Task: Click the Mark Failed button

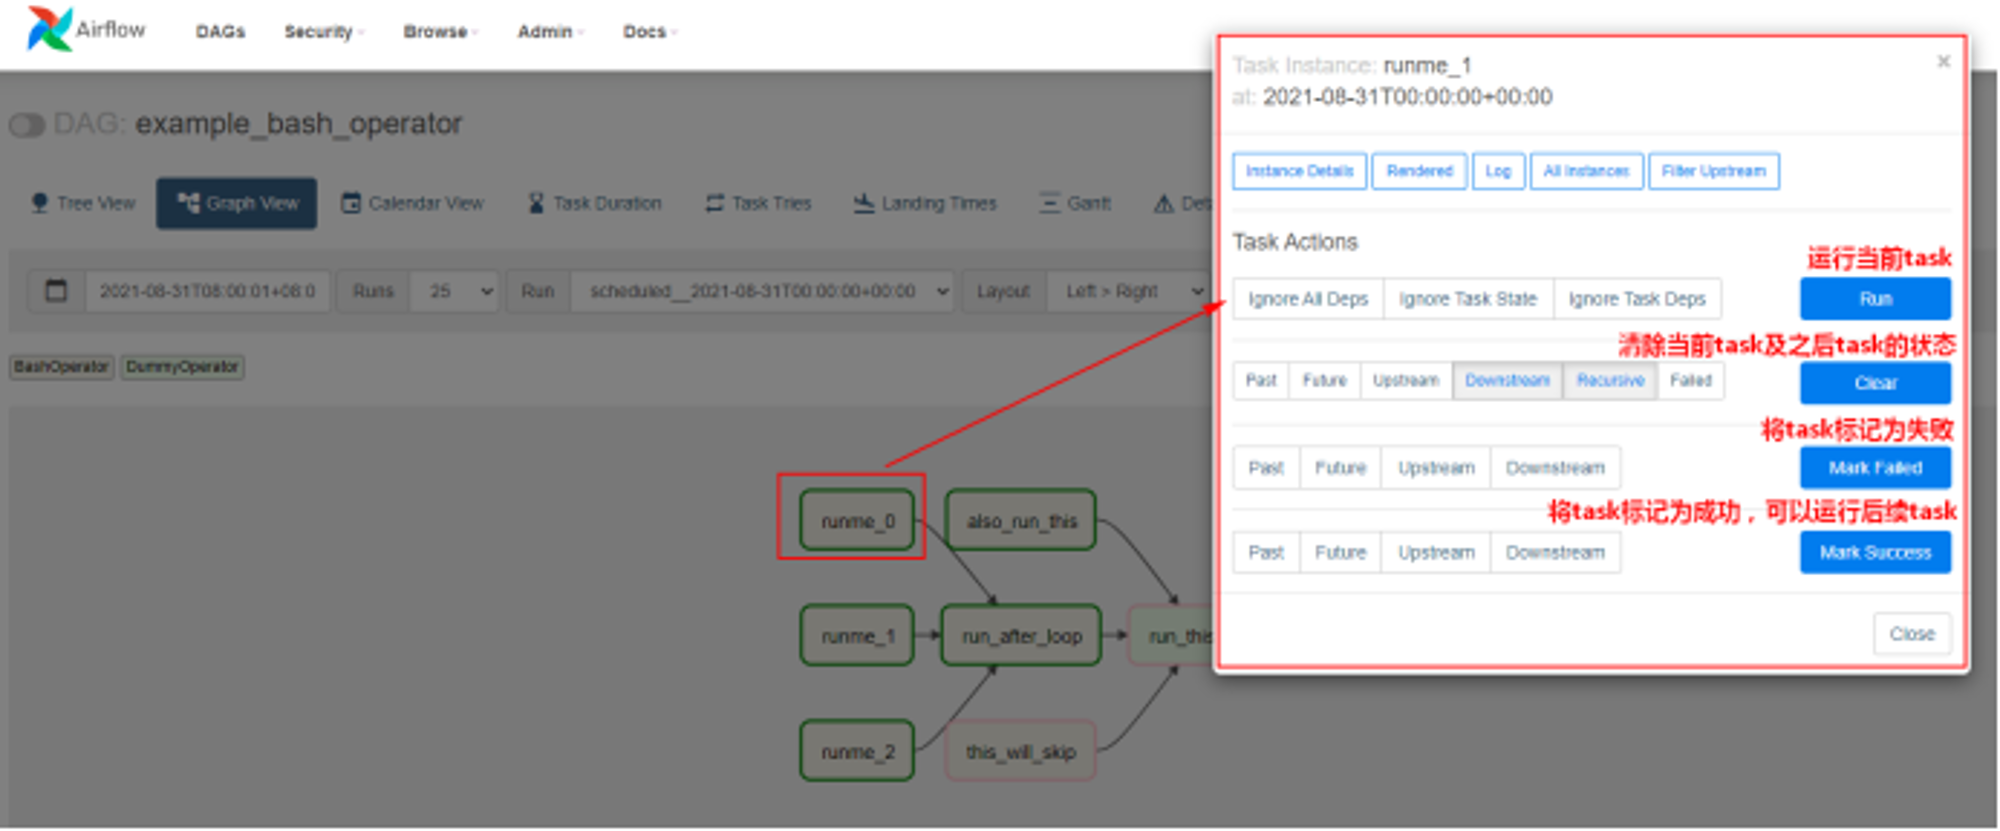Action: [1875, 468]
